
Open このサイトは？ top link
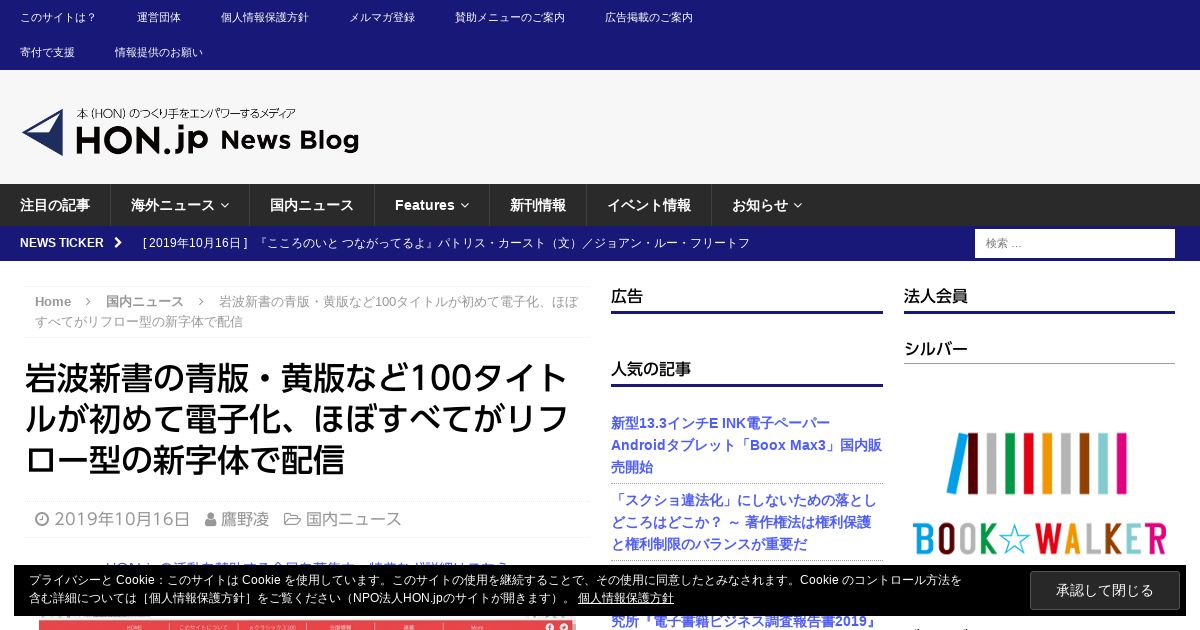point(58,17)
